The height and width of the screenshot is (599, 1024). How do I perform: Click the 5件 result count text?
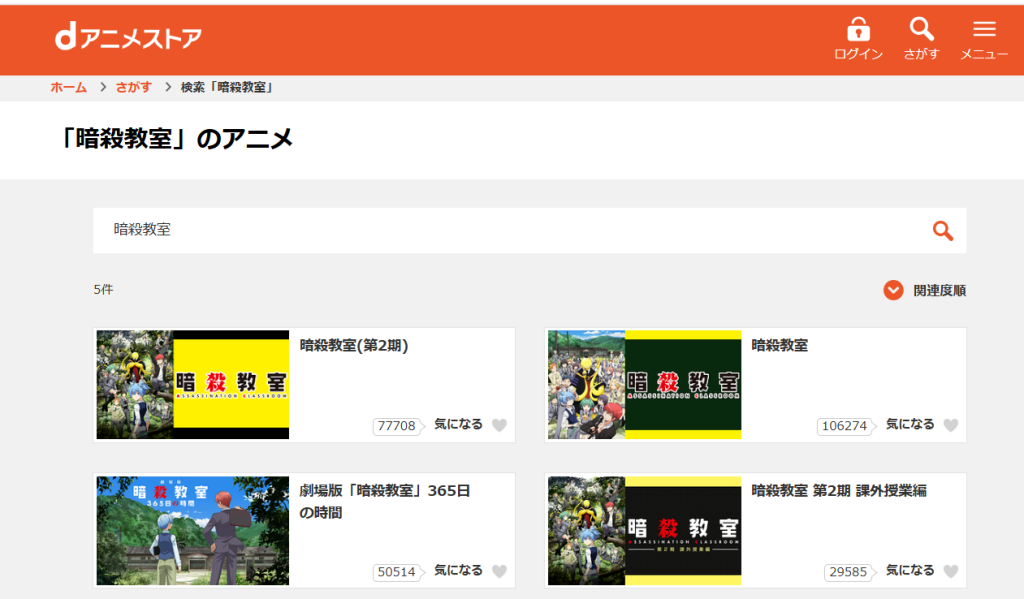tap(103, 289)
